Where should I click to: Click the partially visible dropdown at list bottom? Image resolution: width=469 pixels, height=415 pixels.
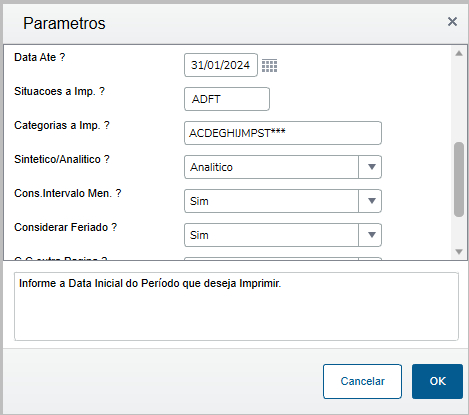point(283,258)
